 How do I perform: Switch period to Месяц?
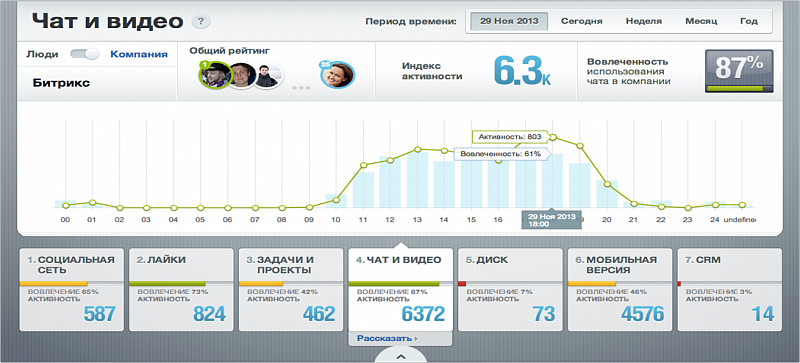click(x=701, y=21)
